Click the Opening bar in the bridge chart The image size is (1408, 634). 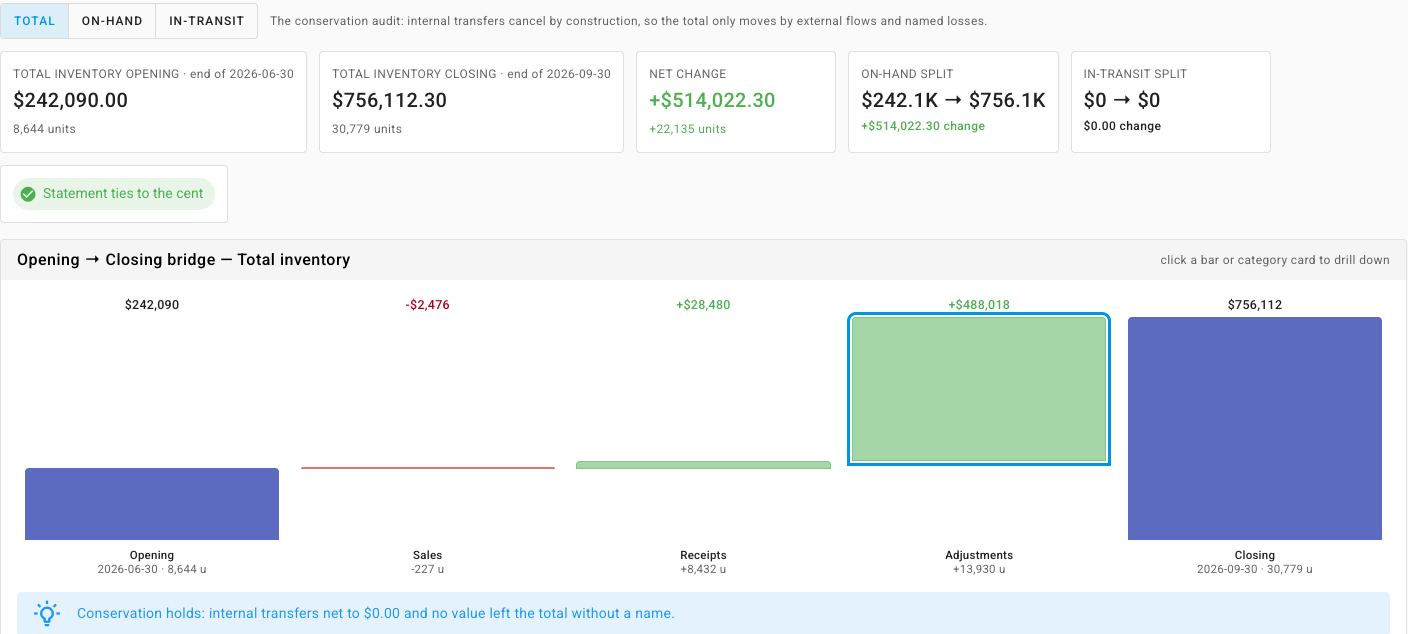tap(152, 504)
